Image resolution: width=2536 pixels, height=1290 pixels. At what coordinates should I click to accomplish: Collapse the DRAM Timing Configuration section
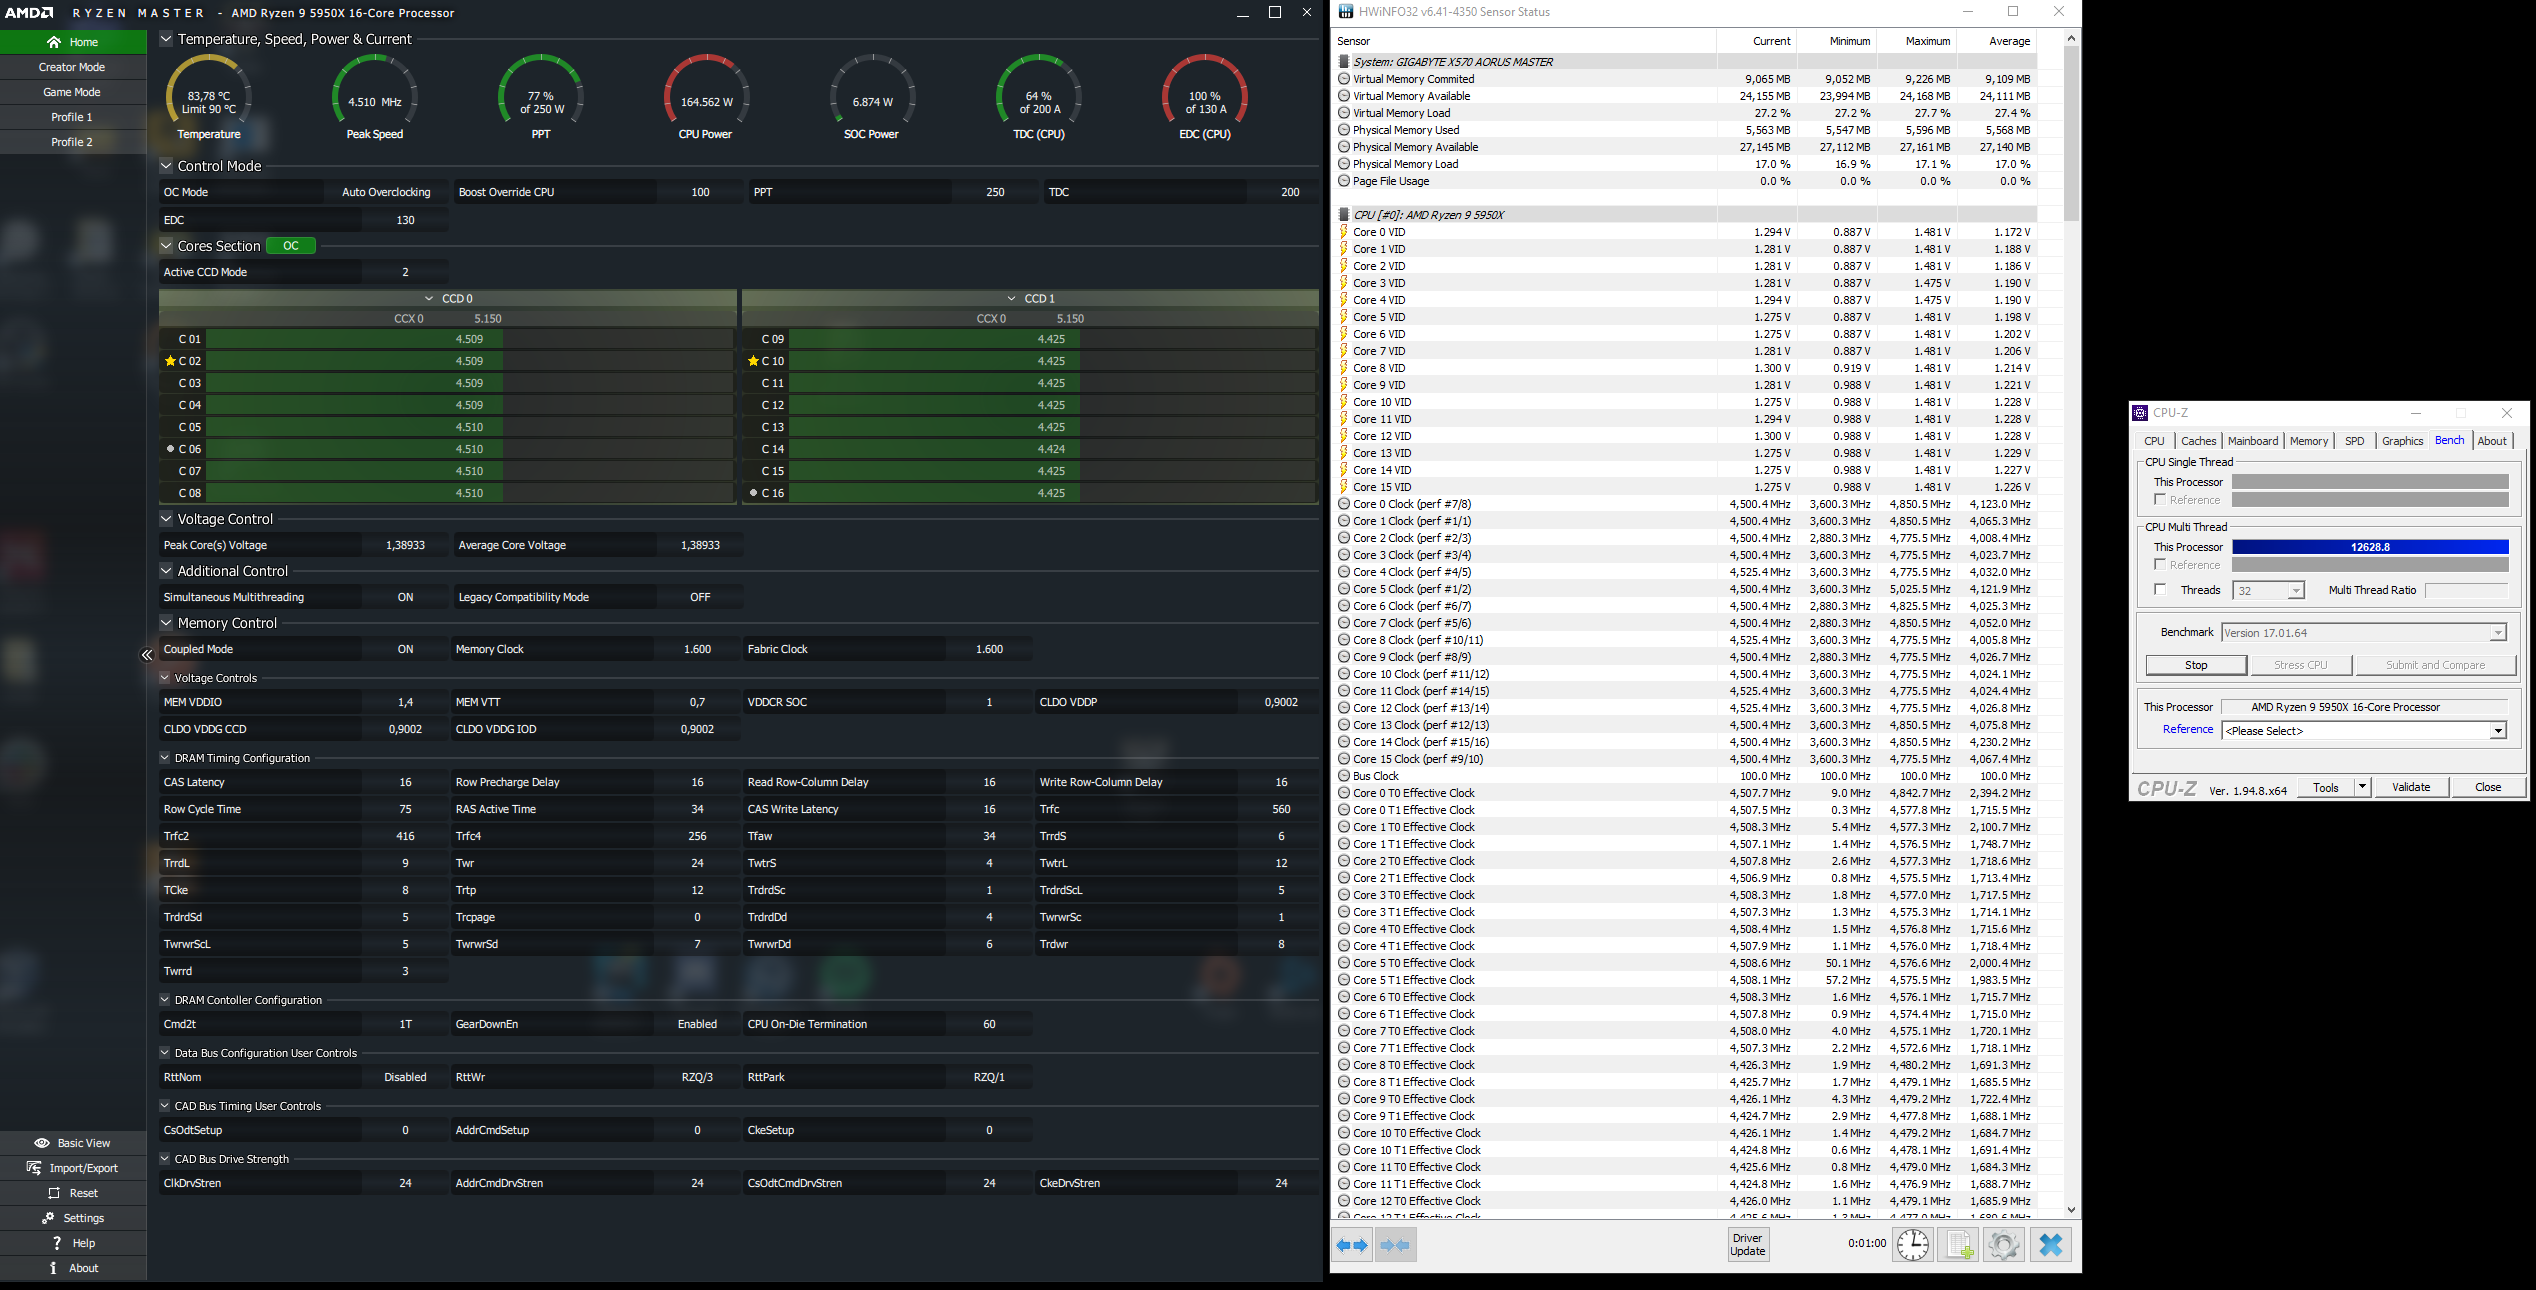pos(165,758)
